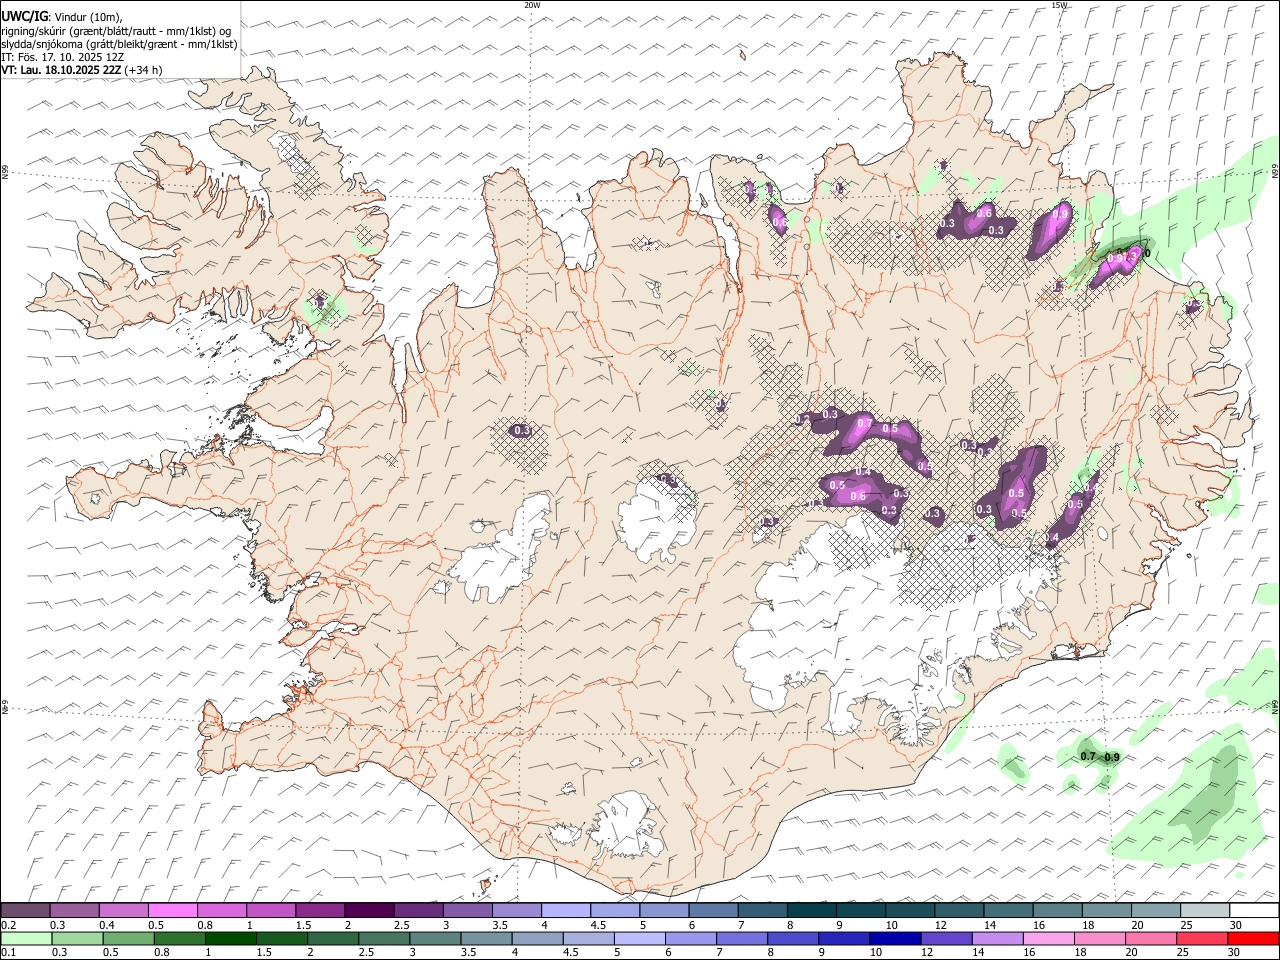Click the '66N' latitude label on right edge
Screen dimensions: 1280x960
pos(1275,171)
